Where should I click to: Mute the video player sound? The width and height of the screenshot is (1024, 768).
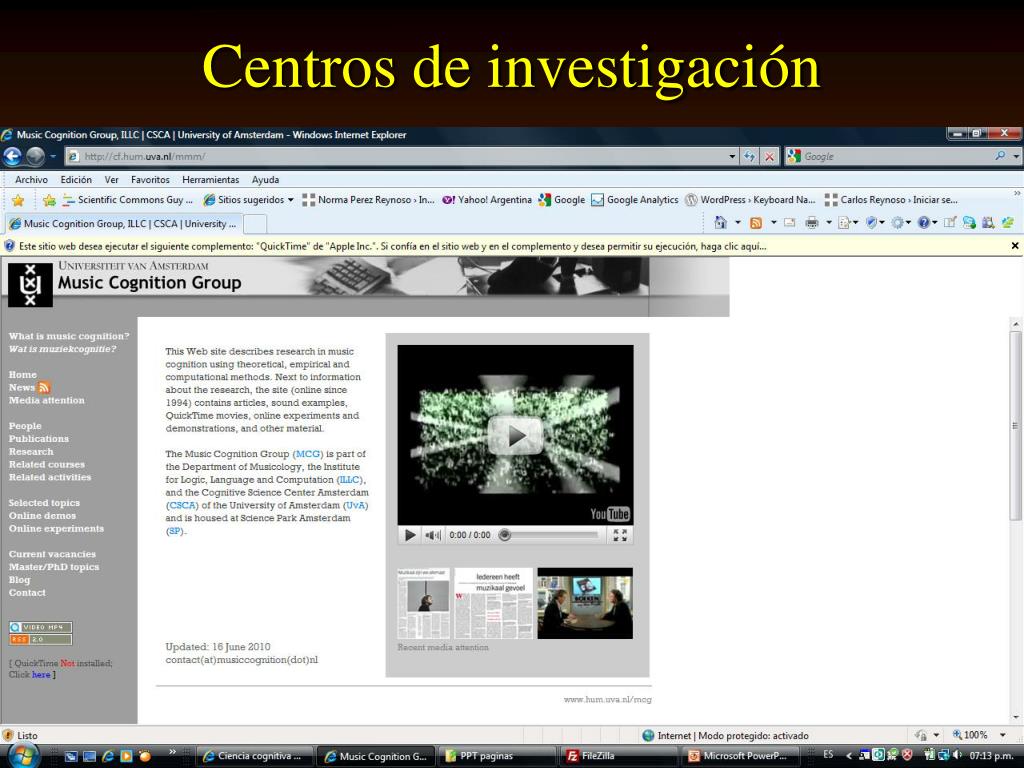click(x=433, y=535)
